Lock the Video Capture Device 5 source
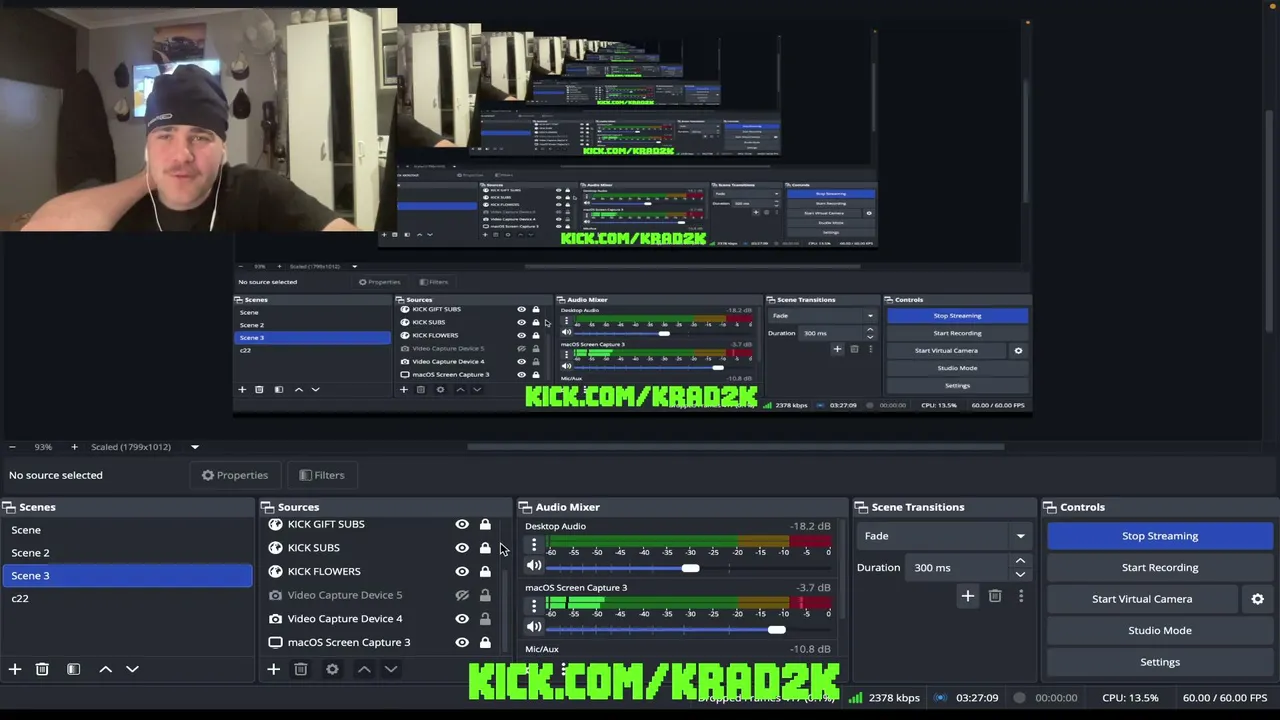This screenshot has width=1280, height=720. [x=485, y=595]
